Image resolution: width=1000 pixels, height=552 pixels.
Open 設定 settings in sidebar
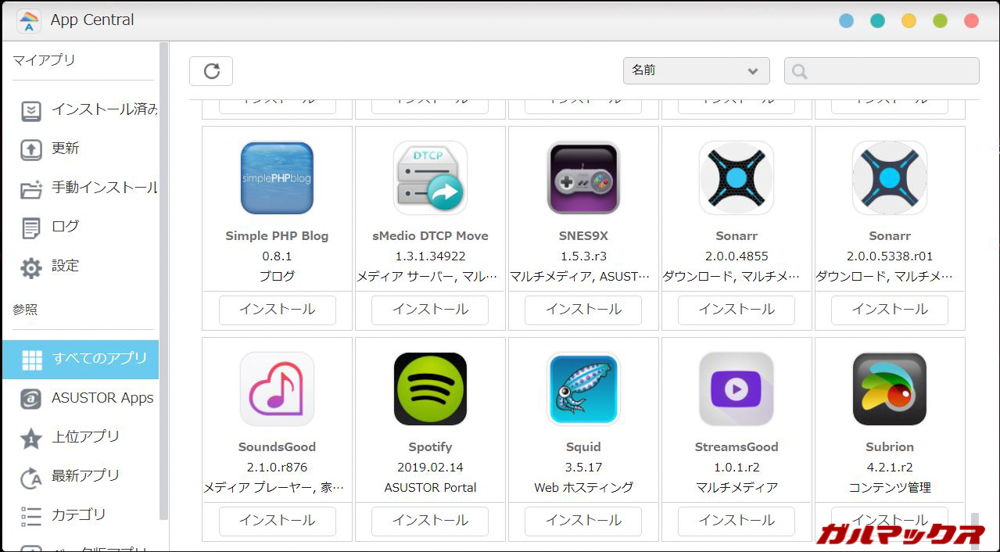(x=65, y=267)
